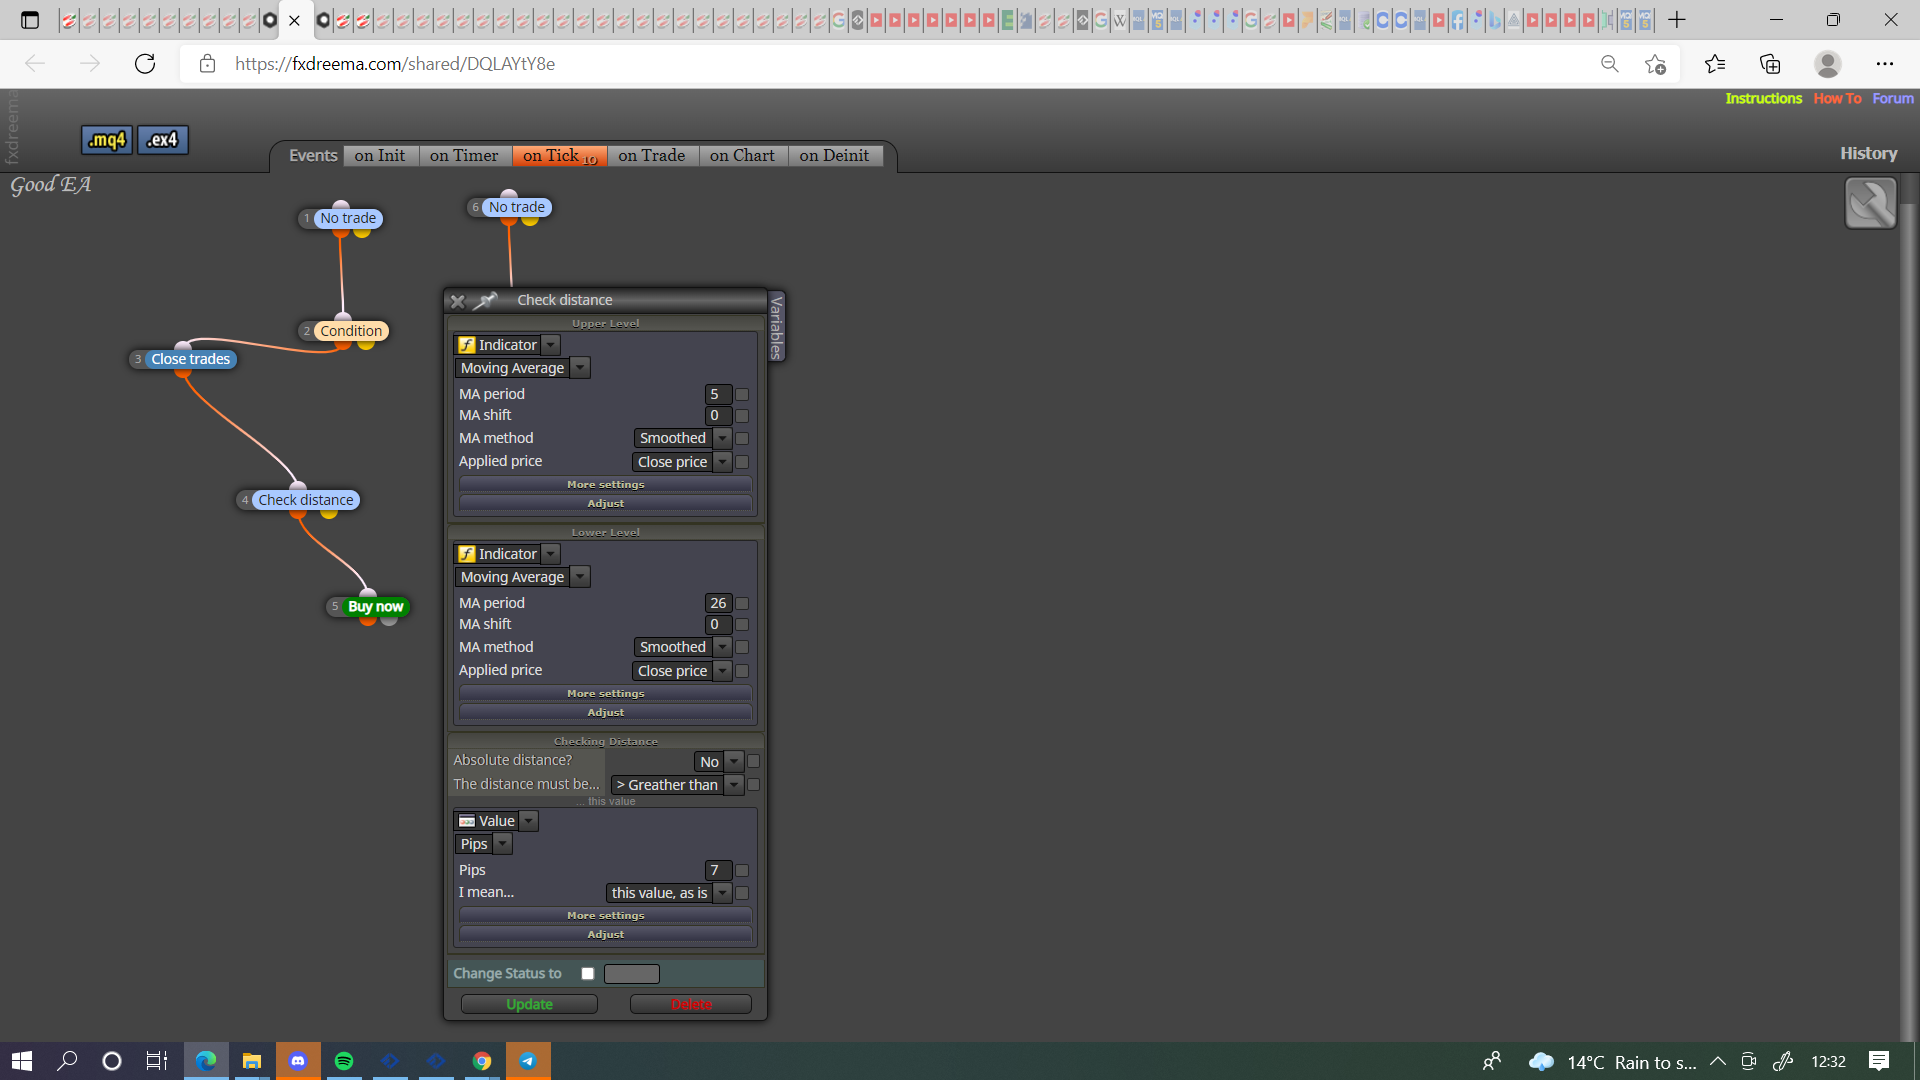This screenshot has height=1080, width=1920.
Task: Toggle checkbox beside Pips value
Action: (x=742, y=871)
